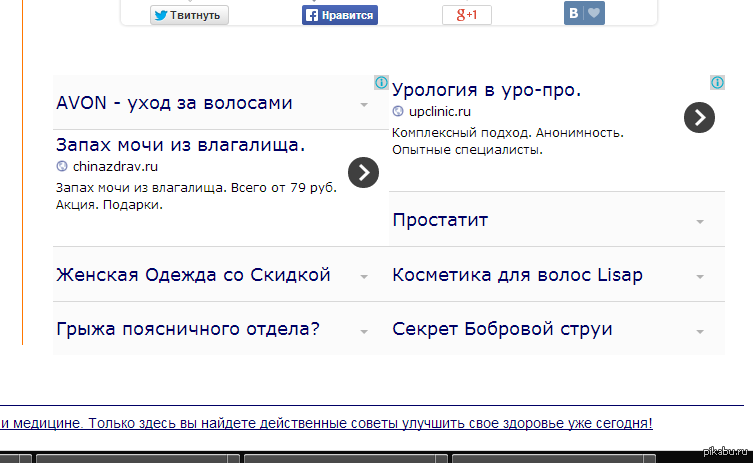Open the 'Запах мочи из влагалища.' ad headline
This screenshot has width=753, height=463.
click(x=181, y=145)
